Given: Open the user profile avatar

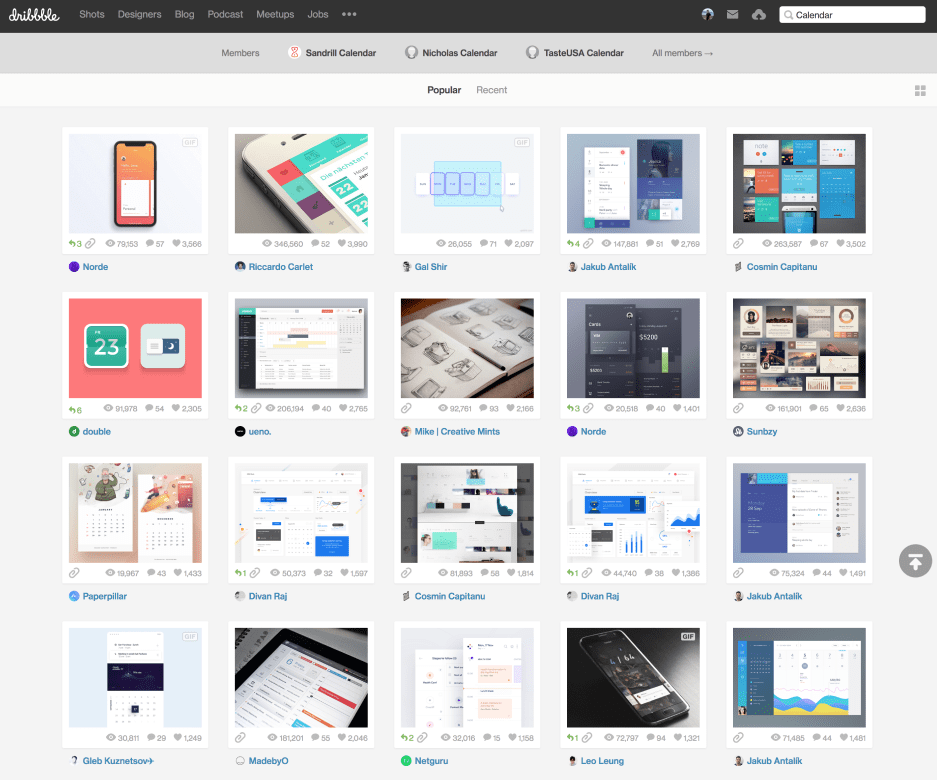Looking at the screenshot, I should click(x=708, y=14).
